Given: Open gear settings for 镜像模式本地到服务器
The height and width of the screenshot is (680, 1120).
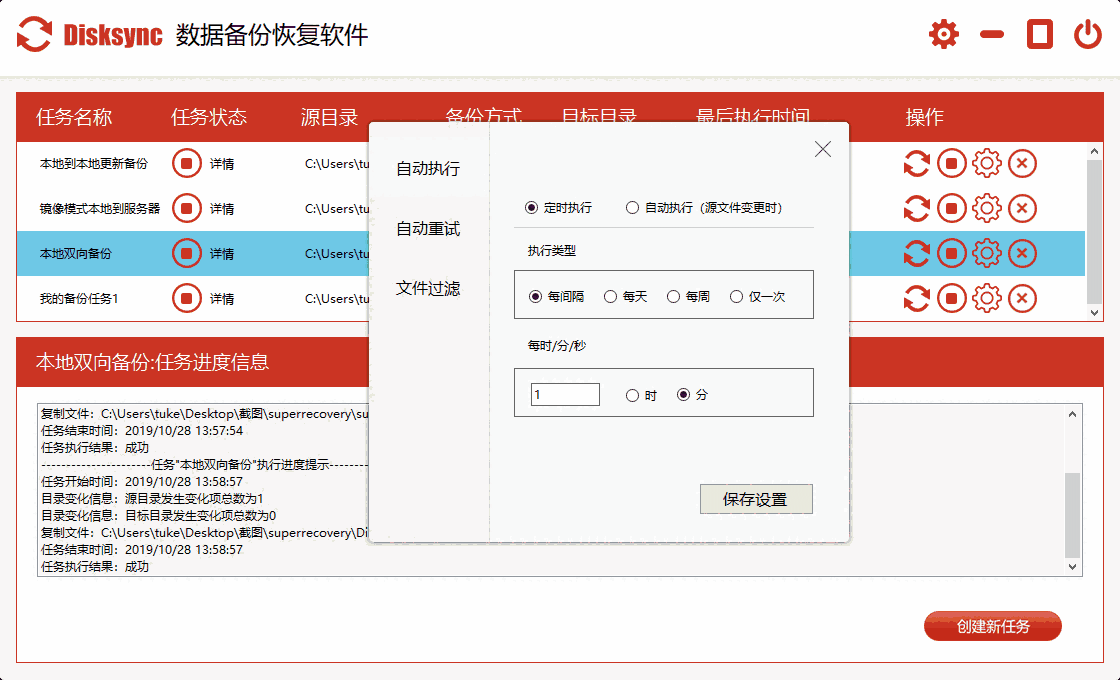Looking at the screenshot, I should pyautogui.click(x=986, y=208).
